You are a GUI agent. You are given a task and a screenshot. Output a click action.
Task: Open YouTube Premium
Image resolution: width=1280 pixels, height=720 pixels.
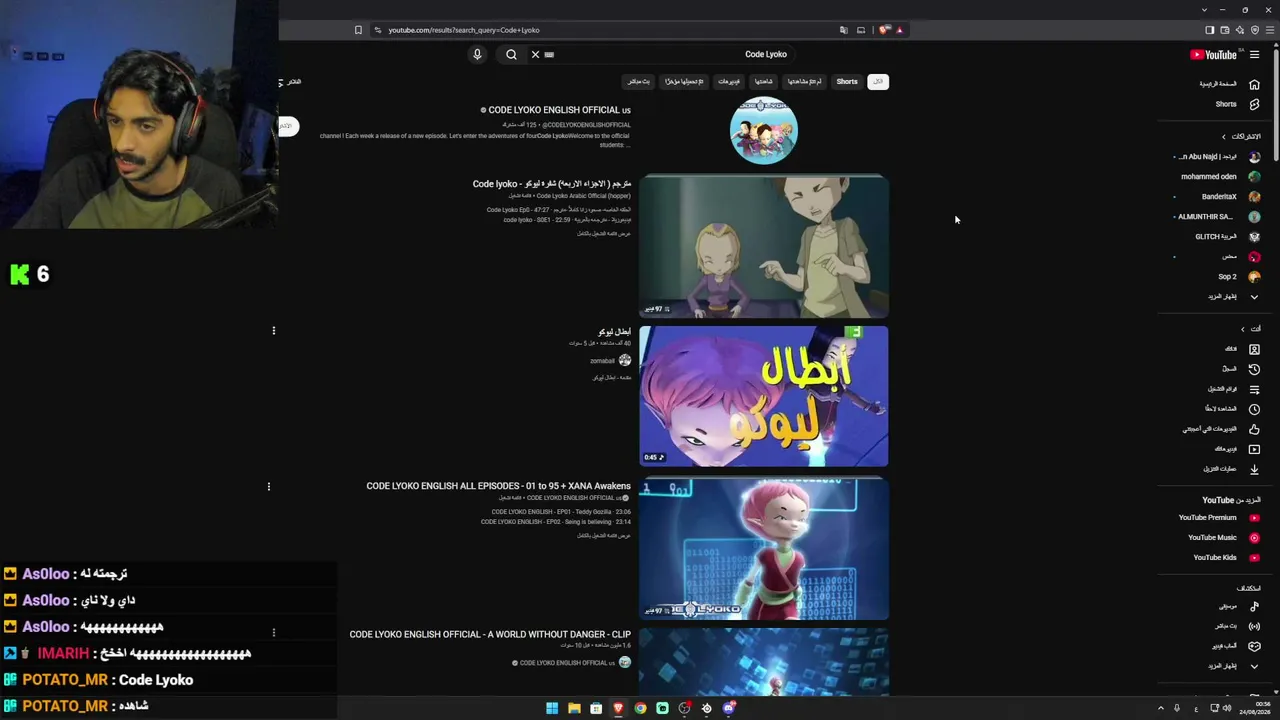[x=1218, y=518]
